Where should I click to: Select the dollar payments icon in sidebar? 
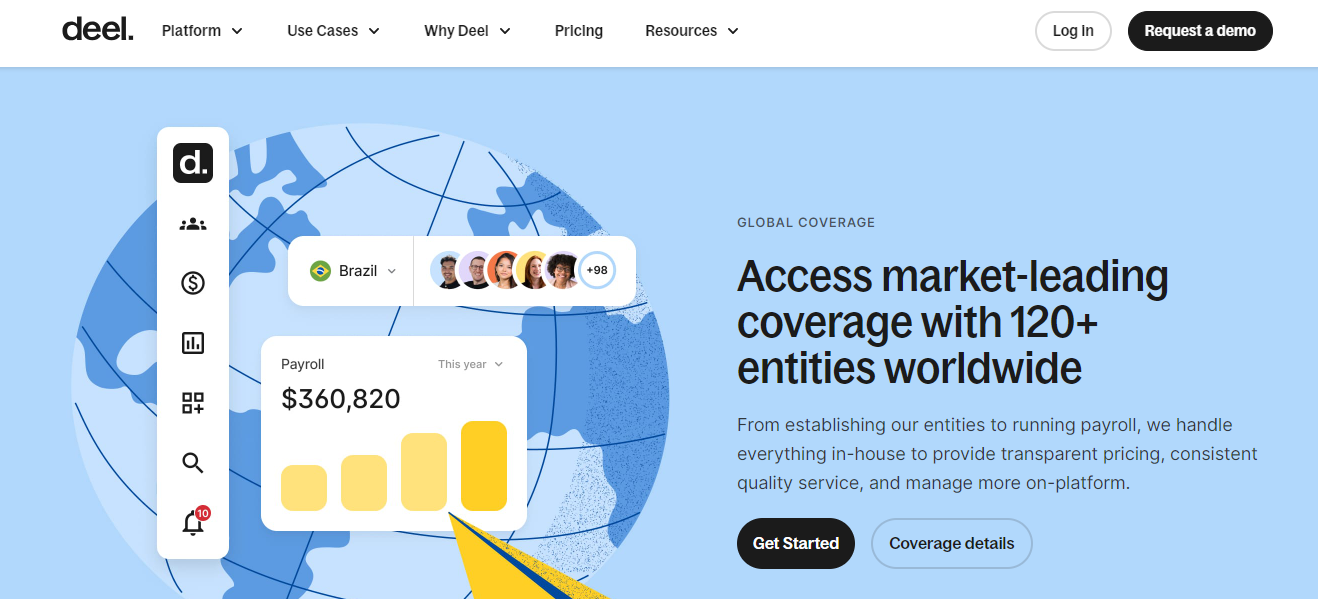[x=193, y=283]
